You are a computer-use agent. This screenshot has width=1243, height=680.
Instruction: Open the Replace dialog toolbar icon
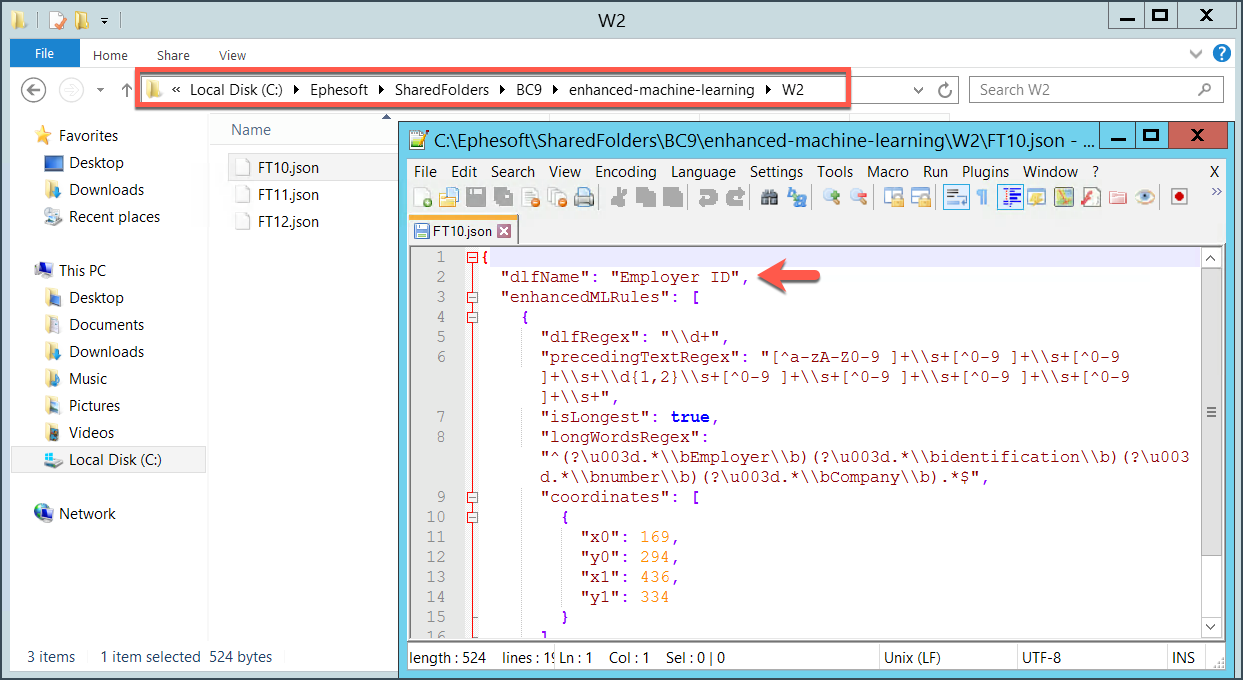click(x=796, y=197)
